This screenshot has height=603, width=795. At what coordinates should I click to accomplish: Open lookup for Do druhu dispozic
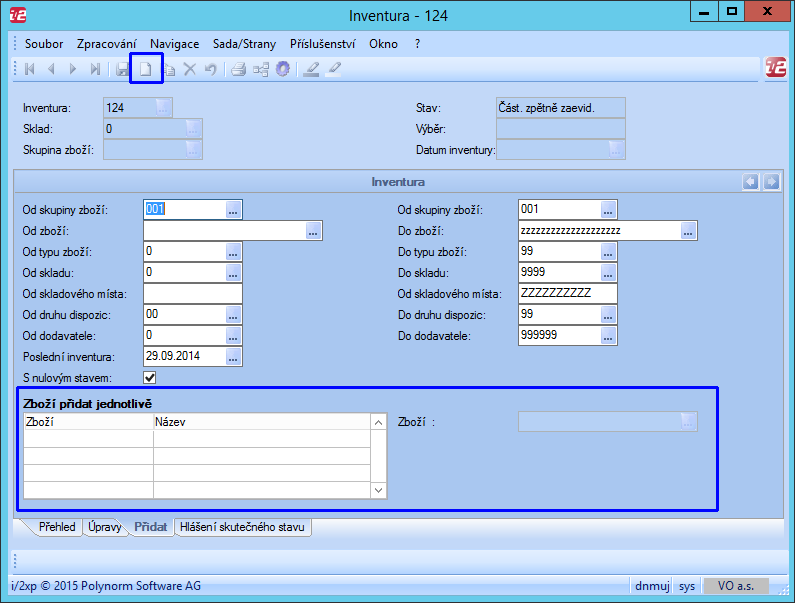pyautogui.click(x=608, y=314)
